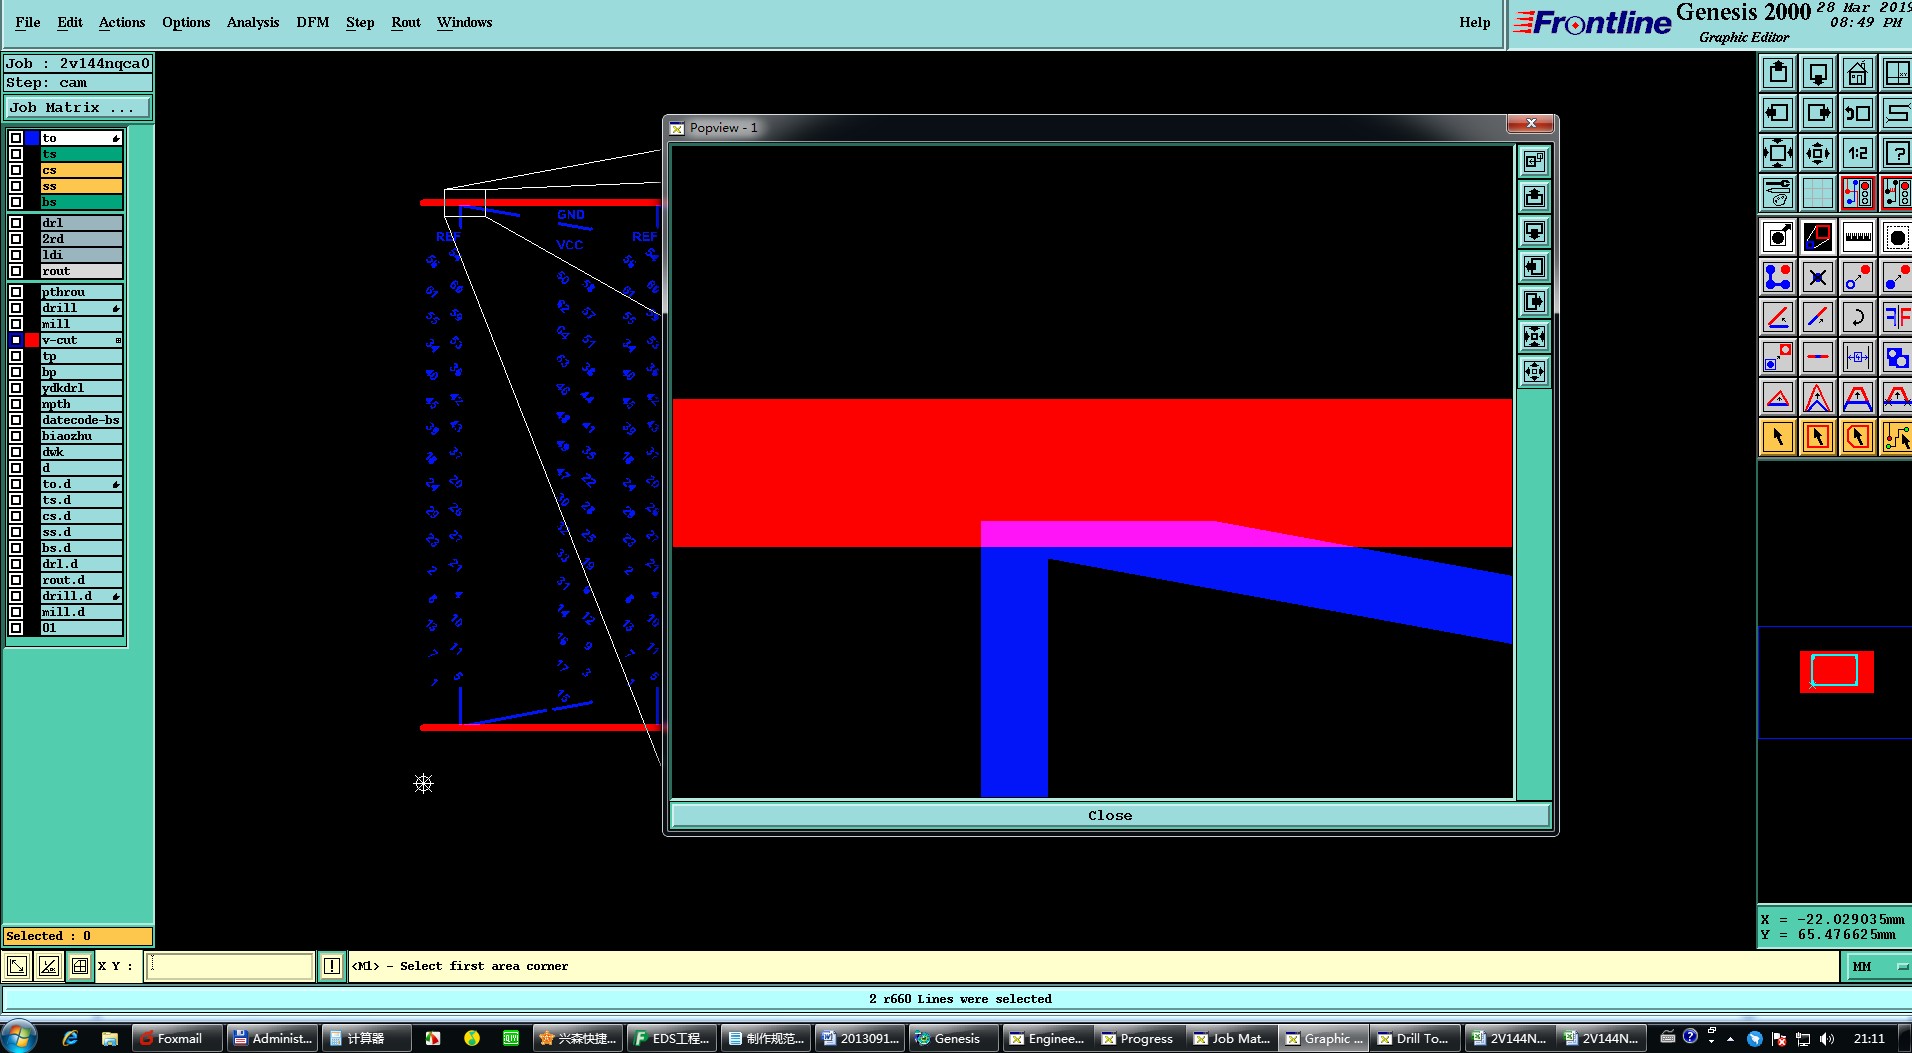The height and width of the screenshot is (1053, 1912).
Task: Toggle the grid display icon
Action: [1818, 192]
